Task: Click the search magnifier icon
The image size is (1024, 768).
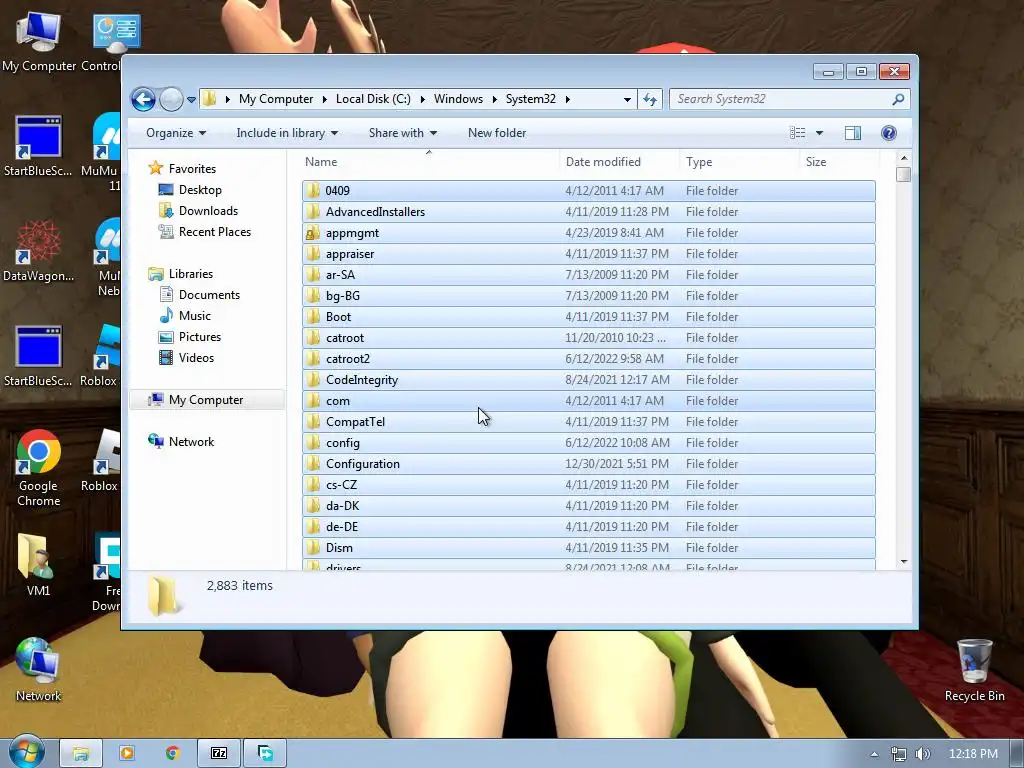Action: [x=899, y=99]
